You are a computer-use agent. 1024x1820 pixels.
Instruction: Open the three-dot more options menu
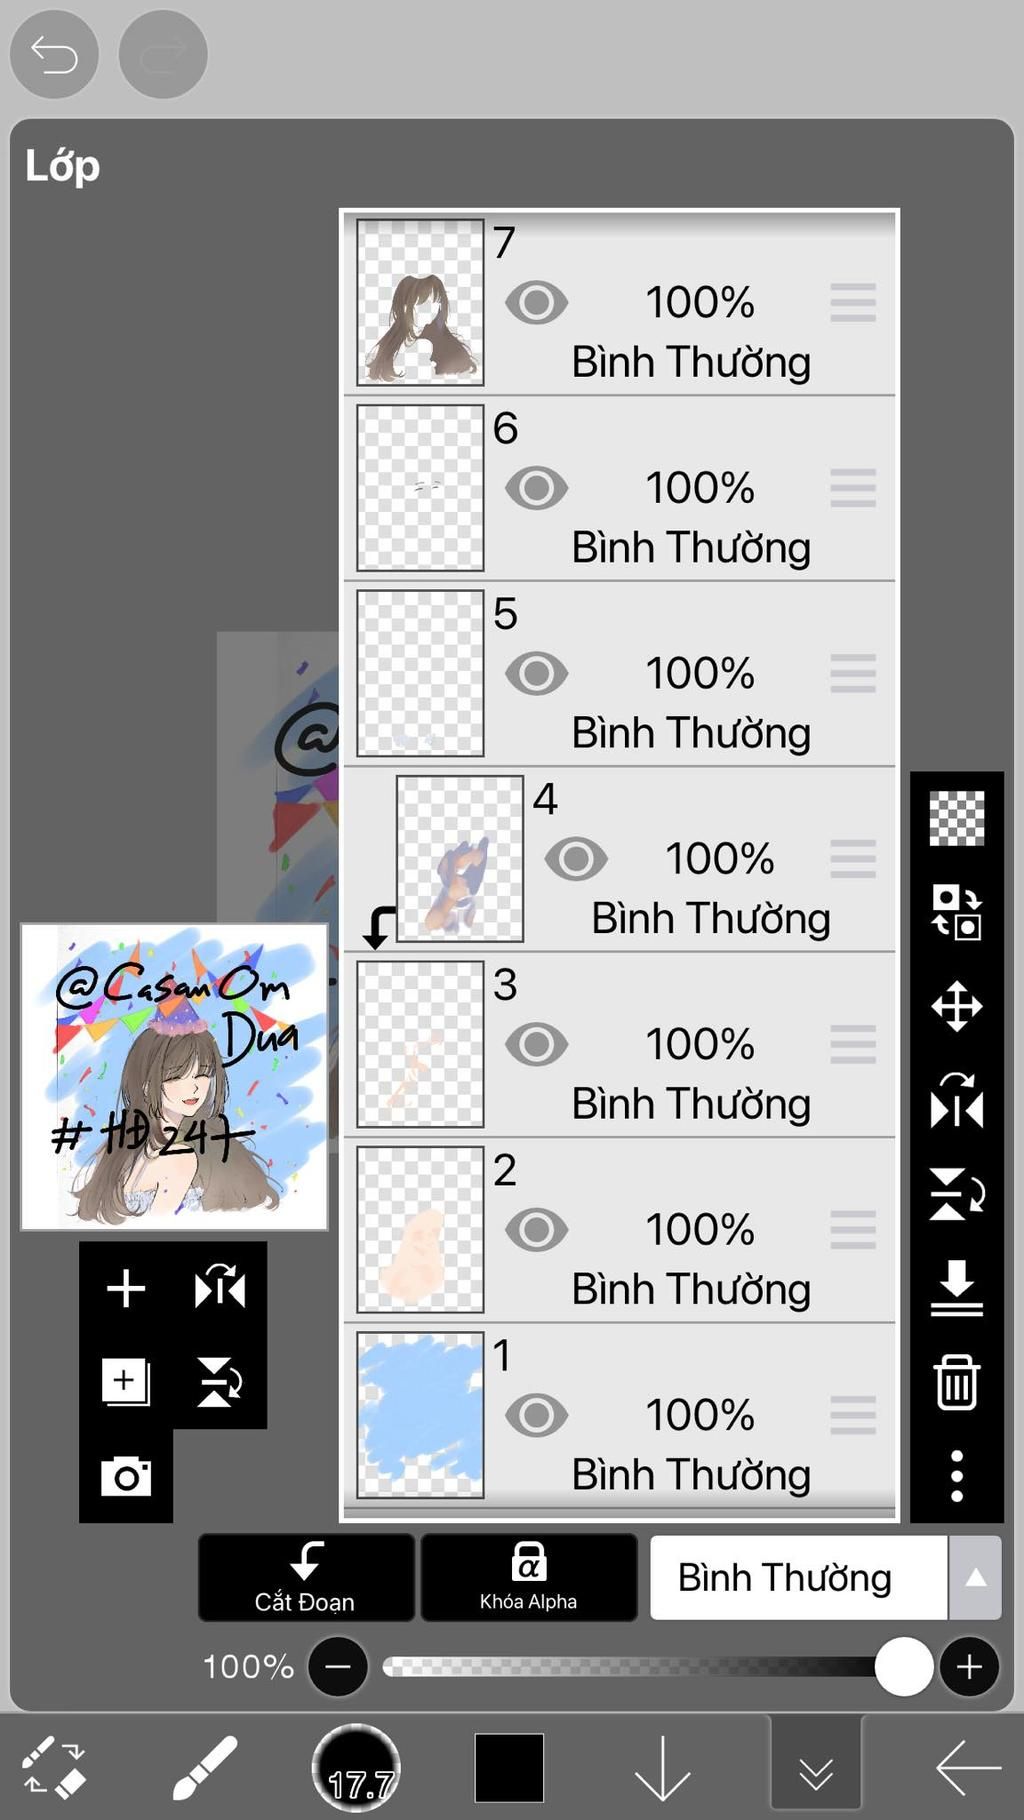[957, 1476]
